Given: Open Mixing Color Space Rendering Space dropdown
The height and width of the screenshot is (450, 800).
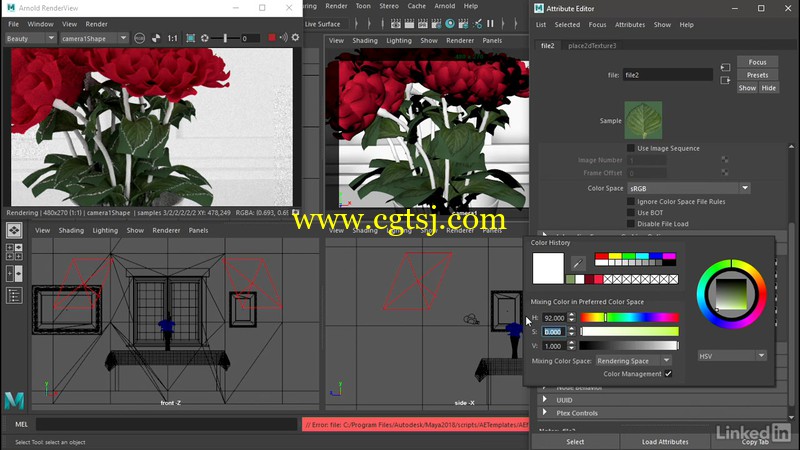Looking at the screenshot, I should coord(633,361).
